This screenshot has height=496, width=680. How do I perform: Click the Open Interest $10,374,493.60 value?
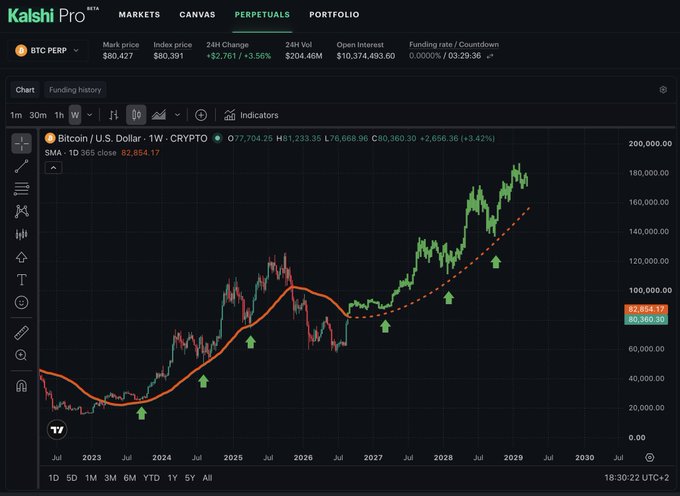366,56
